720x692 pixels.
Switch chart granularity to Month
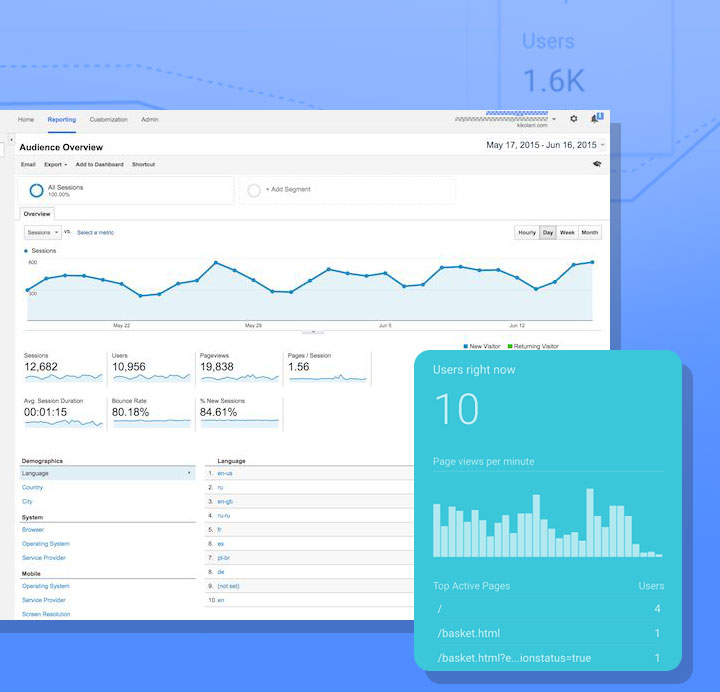coord(590,233)
